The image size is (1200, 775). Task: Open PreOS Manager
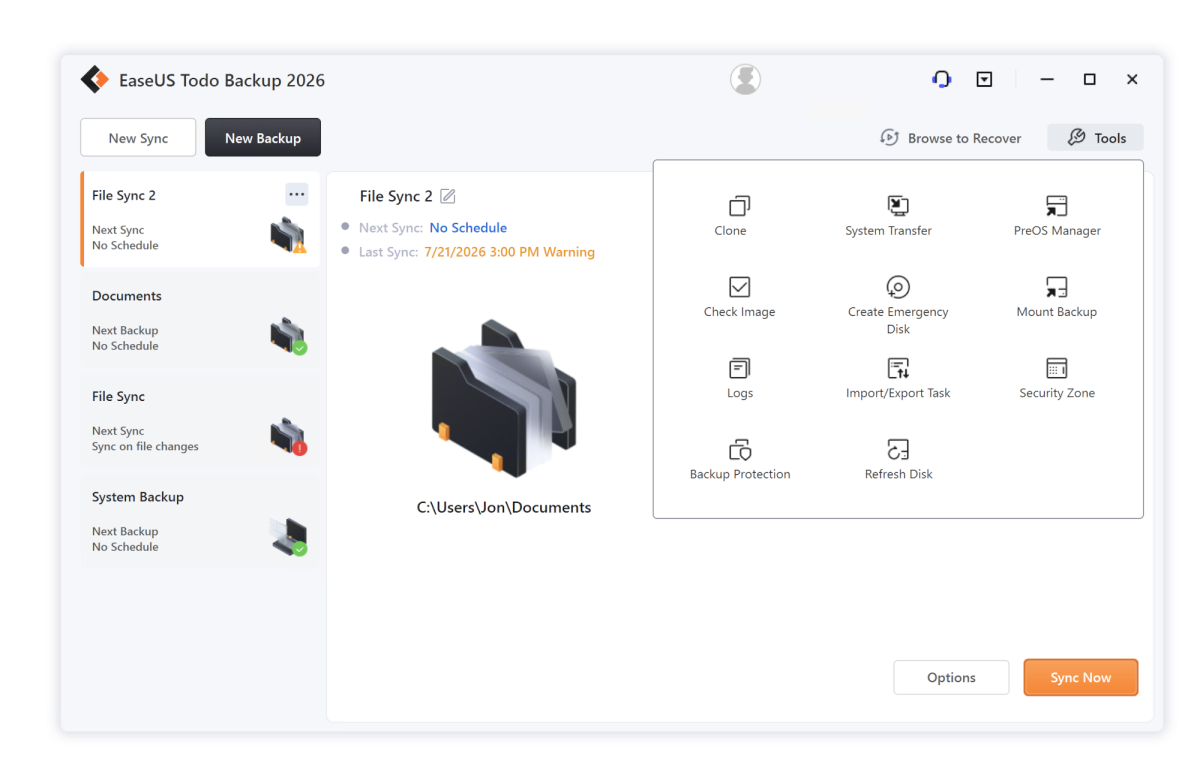[1057, 215]
